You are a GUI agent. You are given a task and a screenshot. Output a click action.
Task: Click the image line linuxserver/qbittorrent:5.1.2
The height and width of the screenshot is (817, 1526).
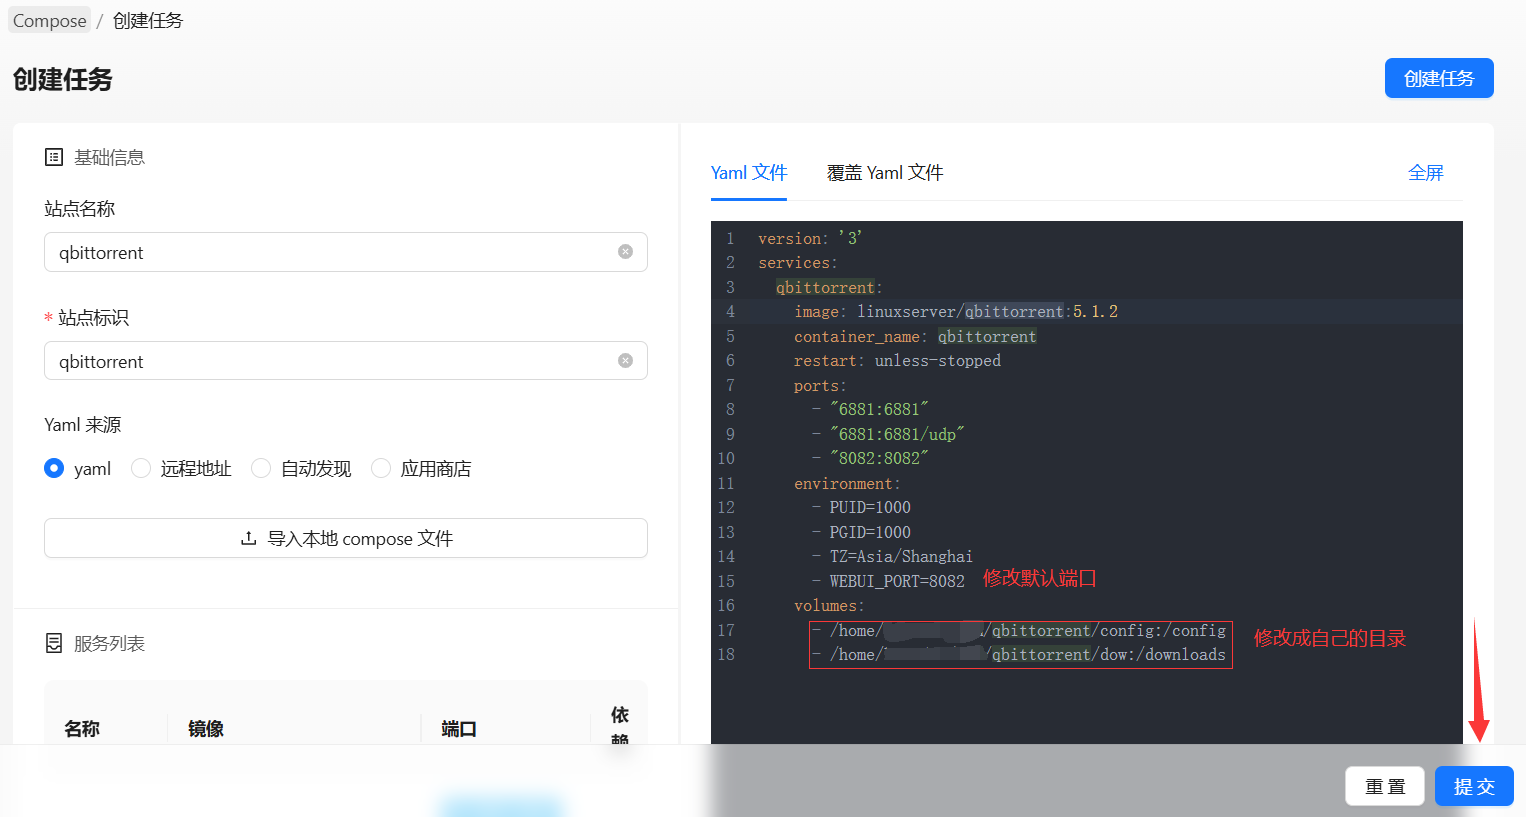956,312
